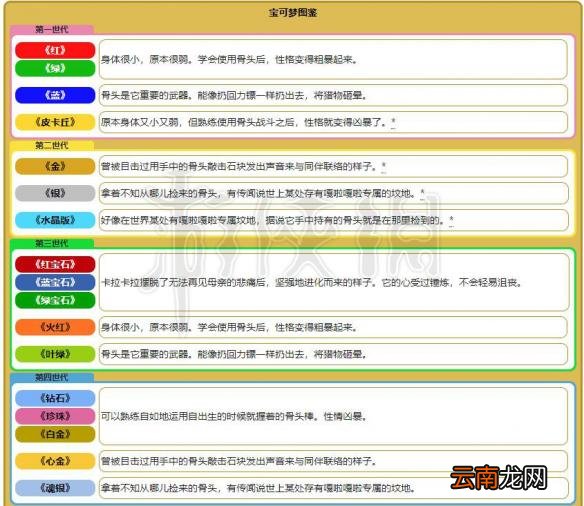Image resolution: width=584 pixels, height=506 pixels.
Task: Select the 《银》 version label
Action: click(x=55, y=193)
